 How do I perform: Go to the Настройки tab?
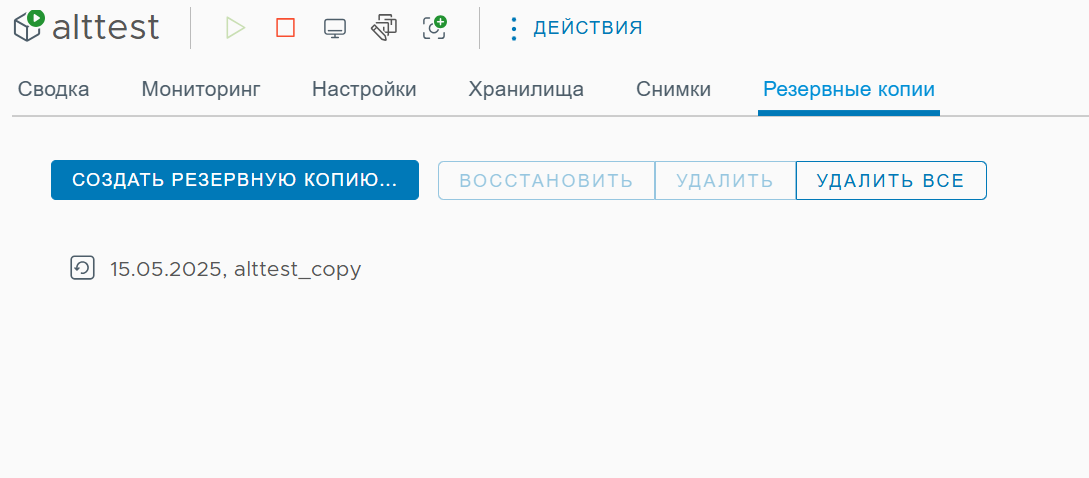[x=364, y=90]
